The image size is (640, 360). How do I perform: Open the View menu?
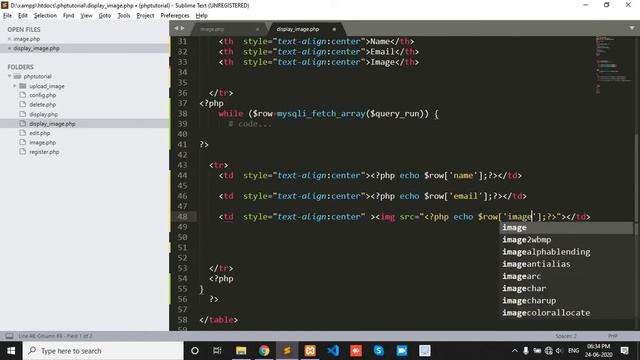[86, 16]
